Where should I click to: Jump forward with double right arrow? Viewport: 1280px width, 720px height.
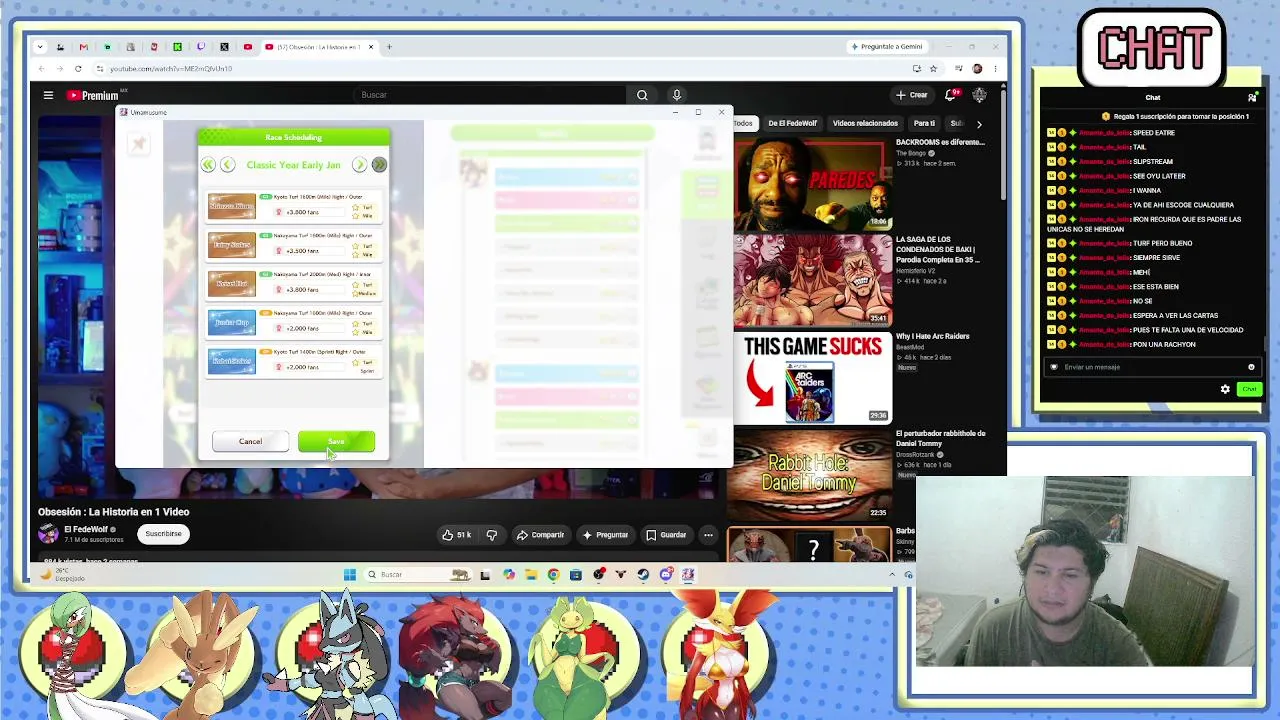(379, 165)
